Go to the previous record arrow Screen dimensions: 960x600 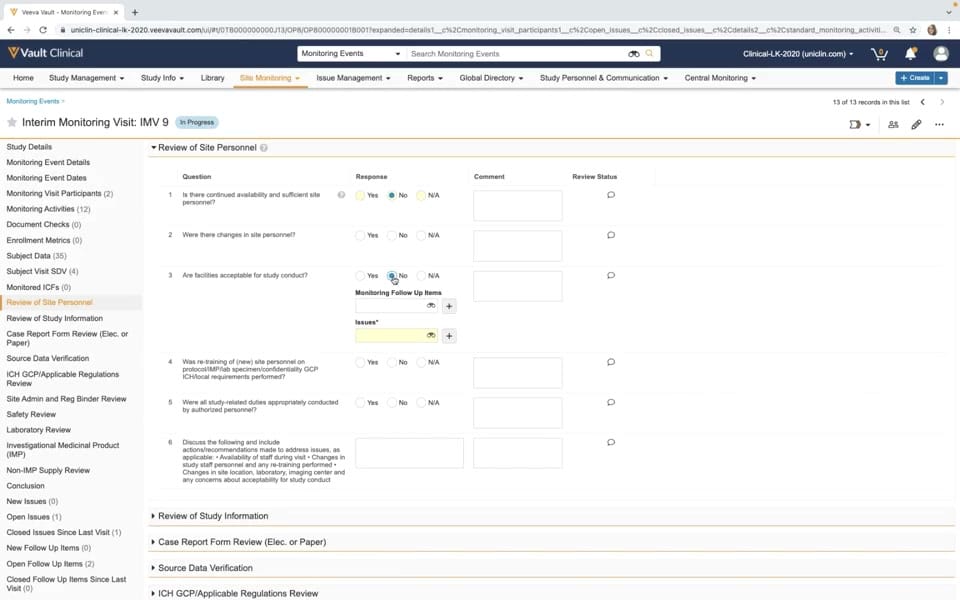(923, 102)
